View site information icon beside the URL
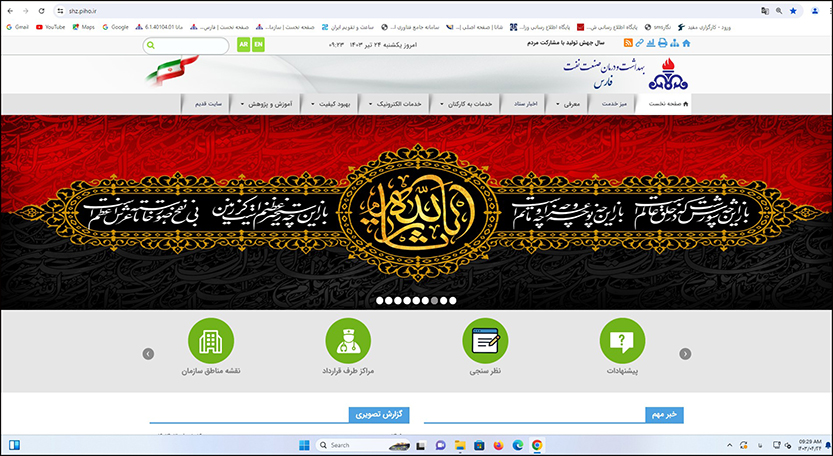The width and height of the screenshot is (833, 456). click(x=61, y=11)
